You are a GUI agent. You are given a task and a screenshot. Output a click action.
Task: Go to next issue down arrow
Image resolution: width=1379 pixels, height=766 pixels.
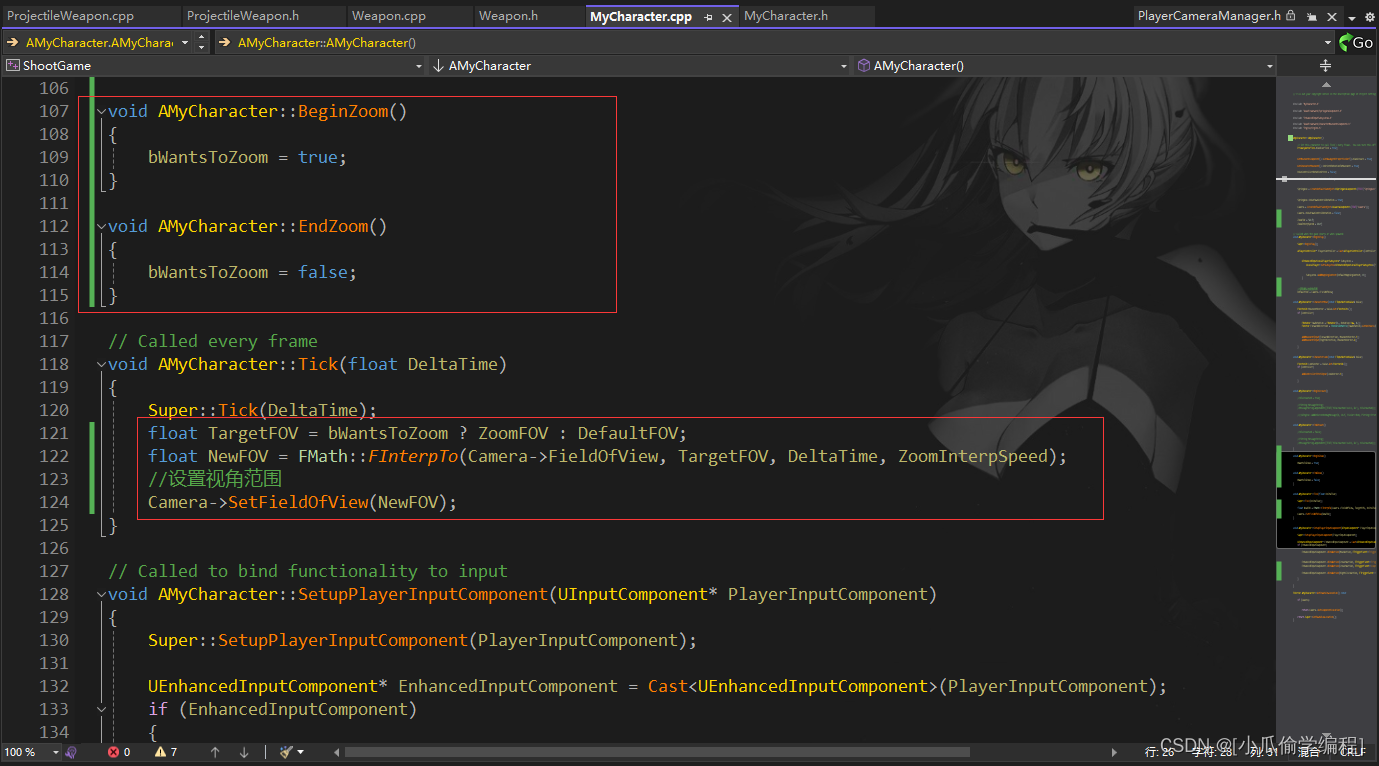tap(244, 752)
